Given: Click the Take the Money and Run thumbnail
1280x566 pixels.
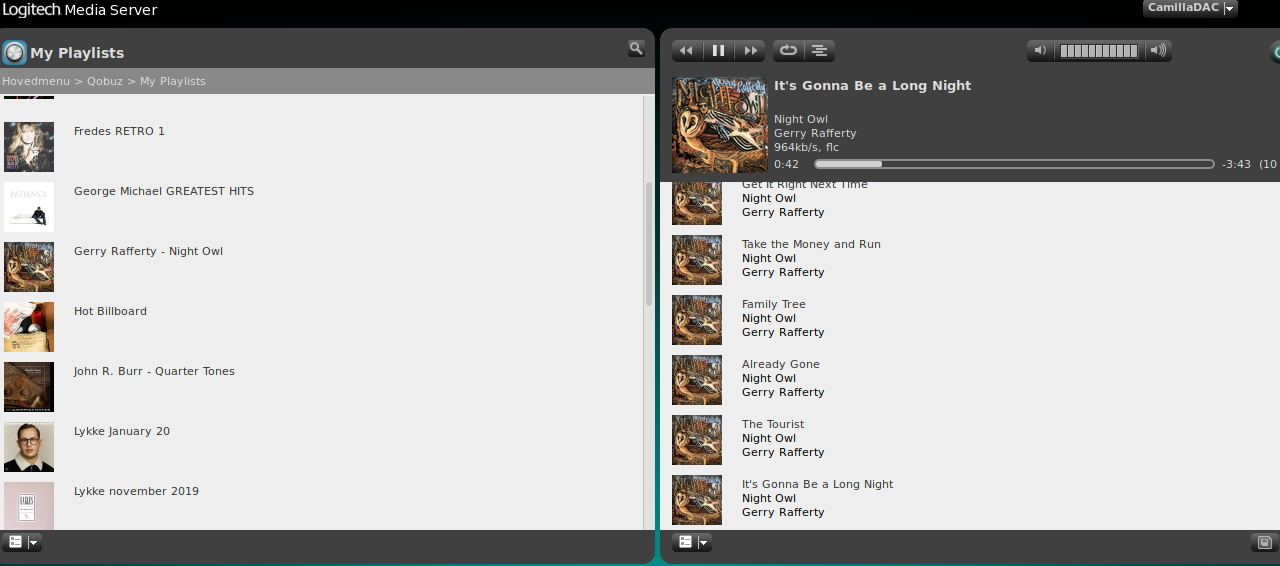Looking at the screenshot, I should [x=697, y=260].
